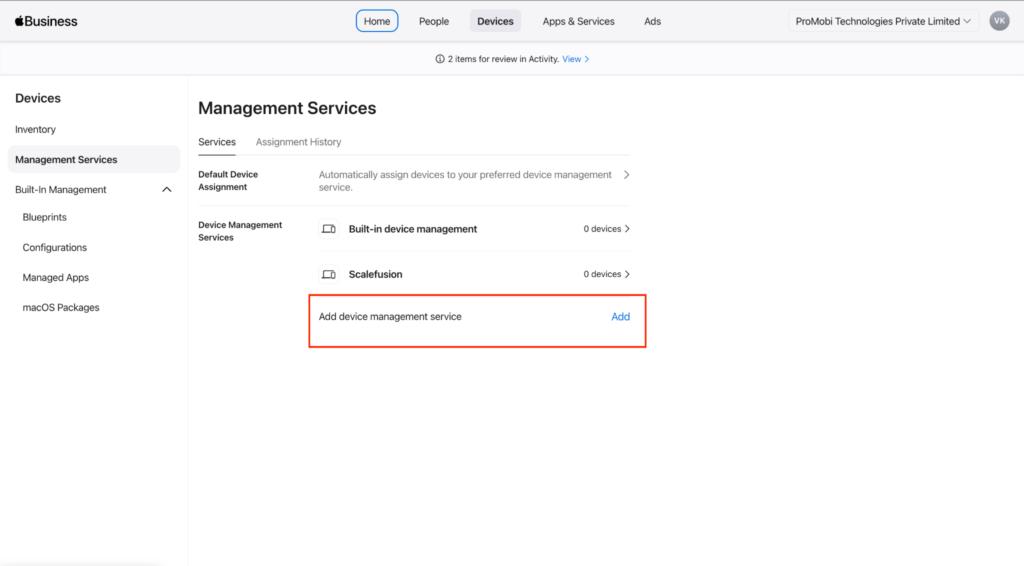Click the Add device management service label
This screenshot has height=566, width=1024.
(x=390, y=317)
